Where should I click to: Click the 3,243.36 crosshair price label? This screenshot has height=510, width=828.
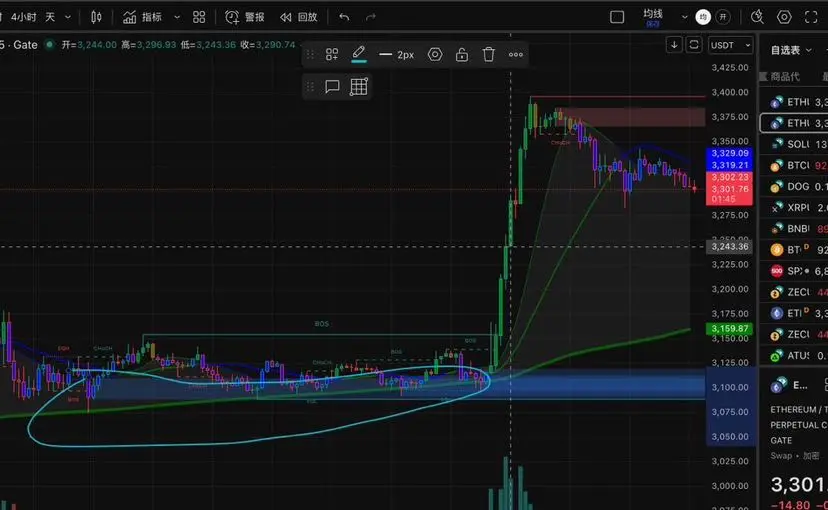coord(729,247)
